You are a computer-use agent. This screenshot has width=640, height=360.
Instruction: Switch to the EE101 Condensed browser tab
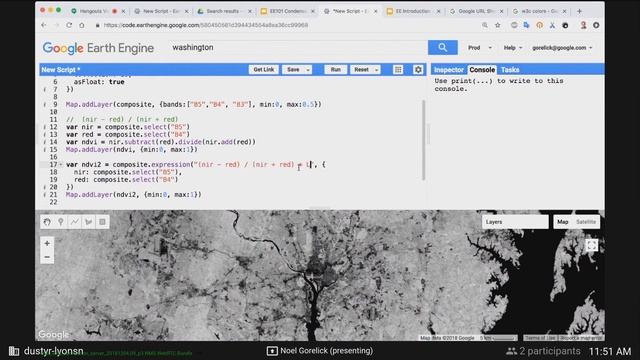(x=287, y=11)
